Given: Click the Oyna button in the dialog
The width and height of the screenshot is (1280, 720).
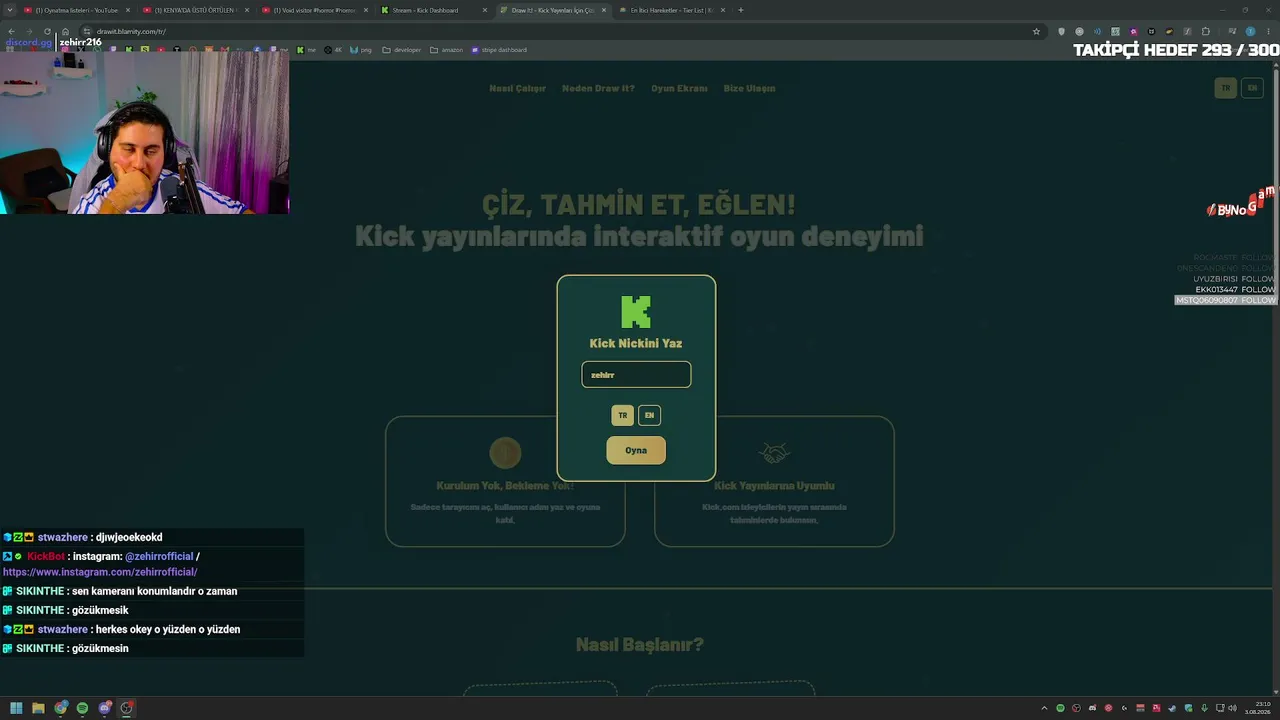Looking at the screenshot, I should click(x=636, y=450).
